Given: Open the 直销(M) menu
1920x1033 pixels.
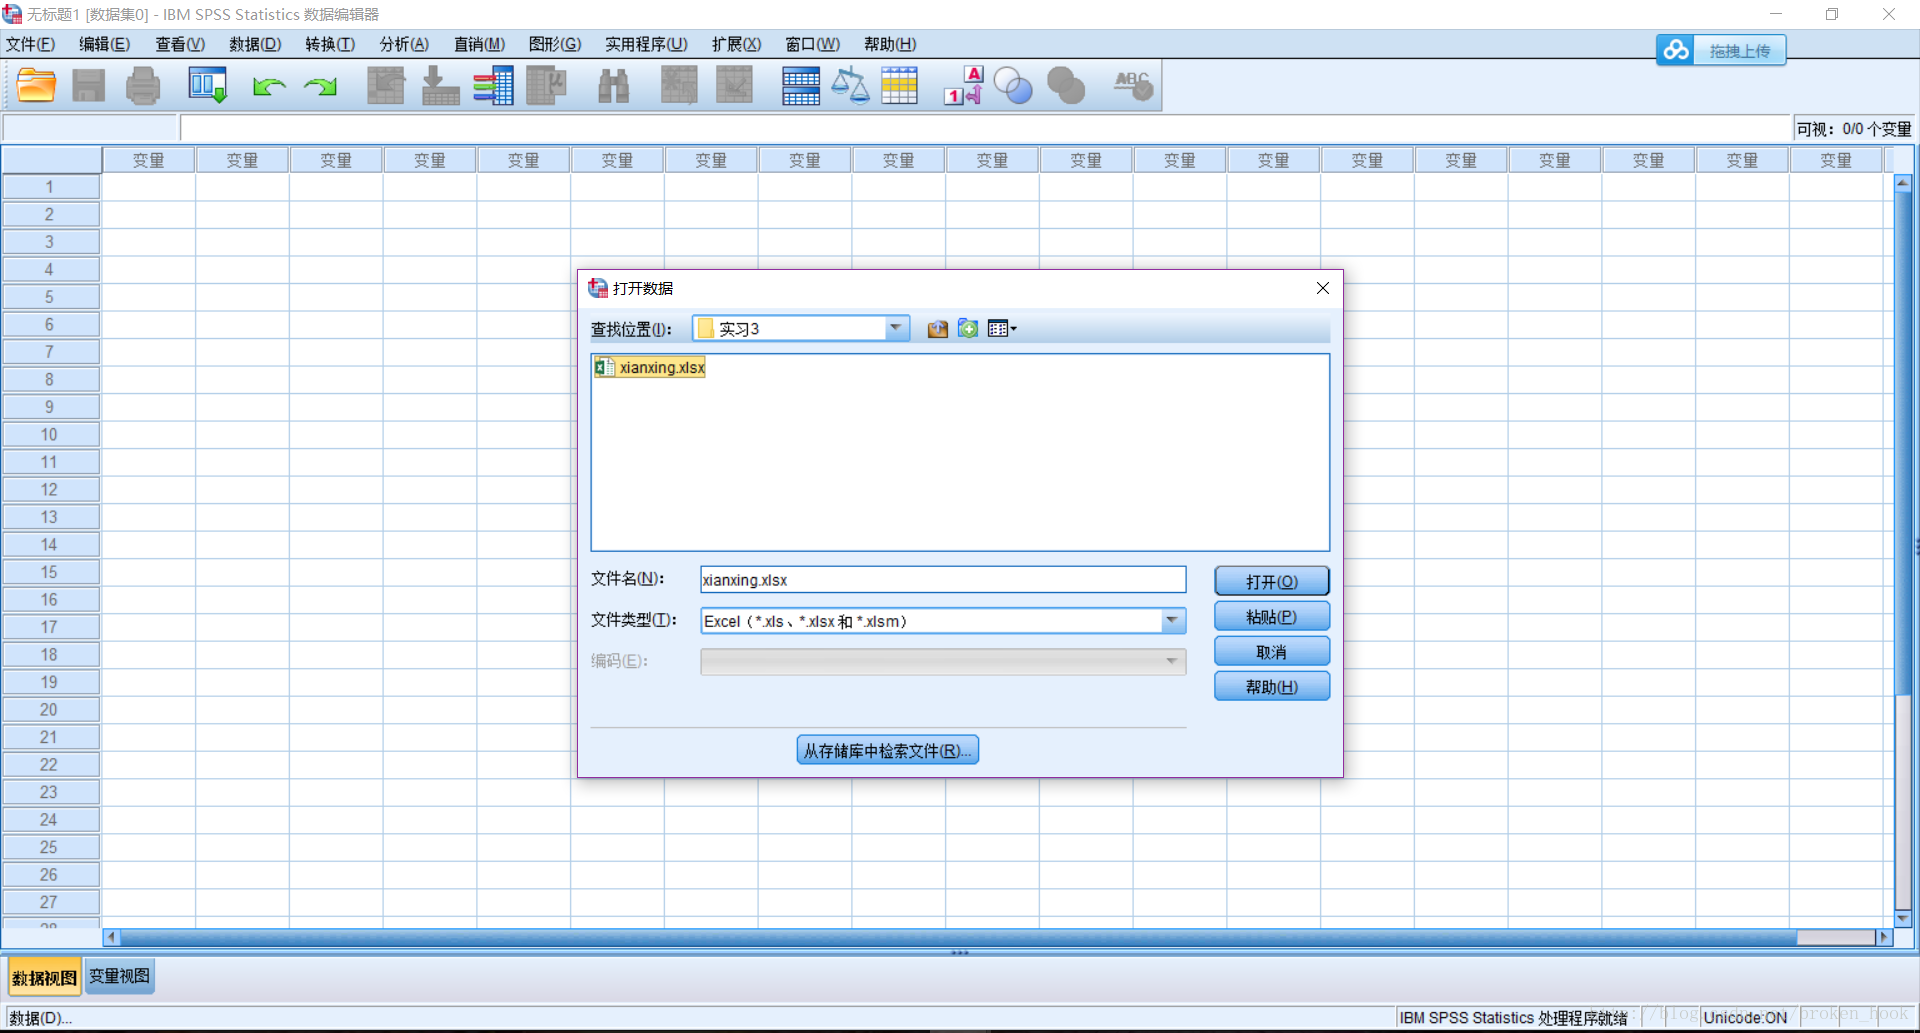Looking at the screenshot, I should click(x=479, y=44).
